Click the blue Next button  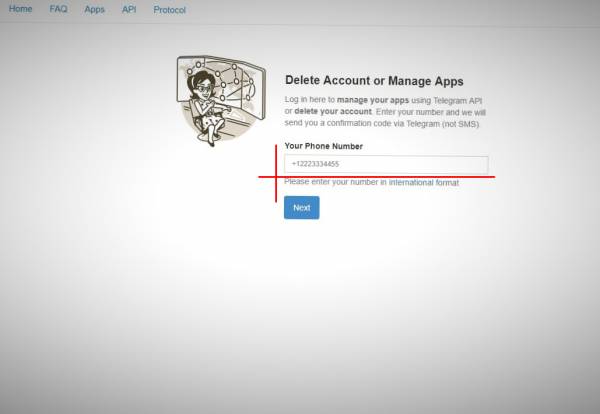[x=302, y=208]
